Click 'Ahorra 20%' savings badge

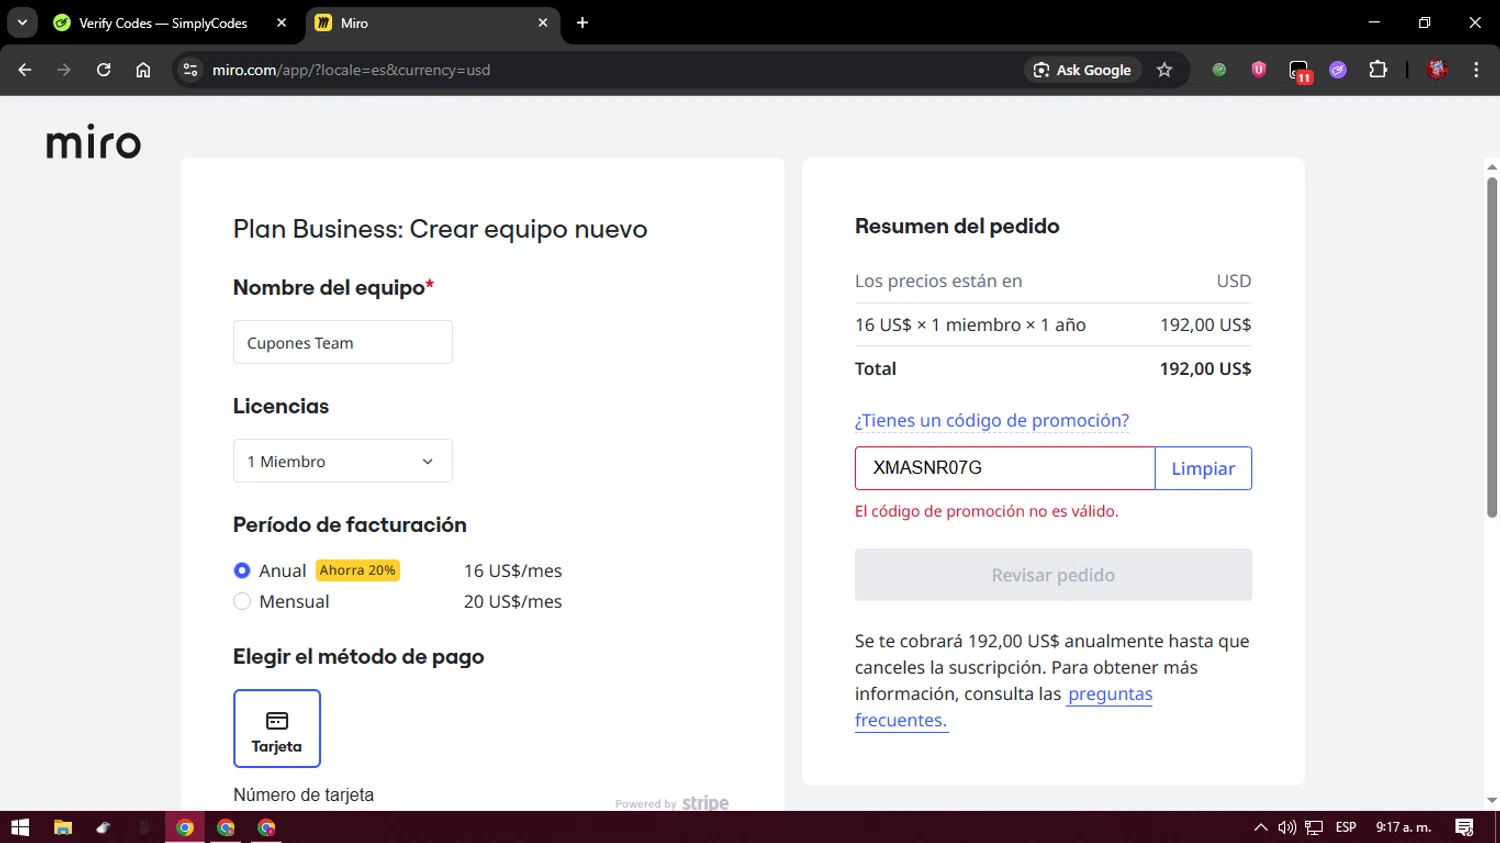tap(358, 570)
